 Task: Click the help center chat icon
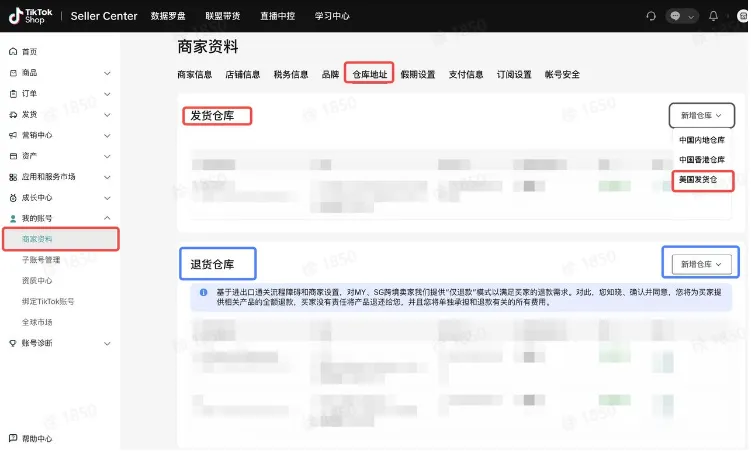[x=13, y=438]
